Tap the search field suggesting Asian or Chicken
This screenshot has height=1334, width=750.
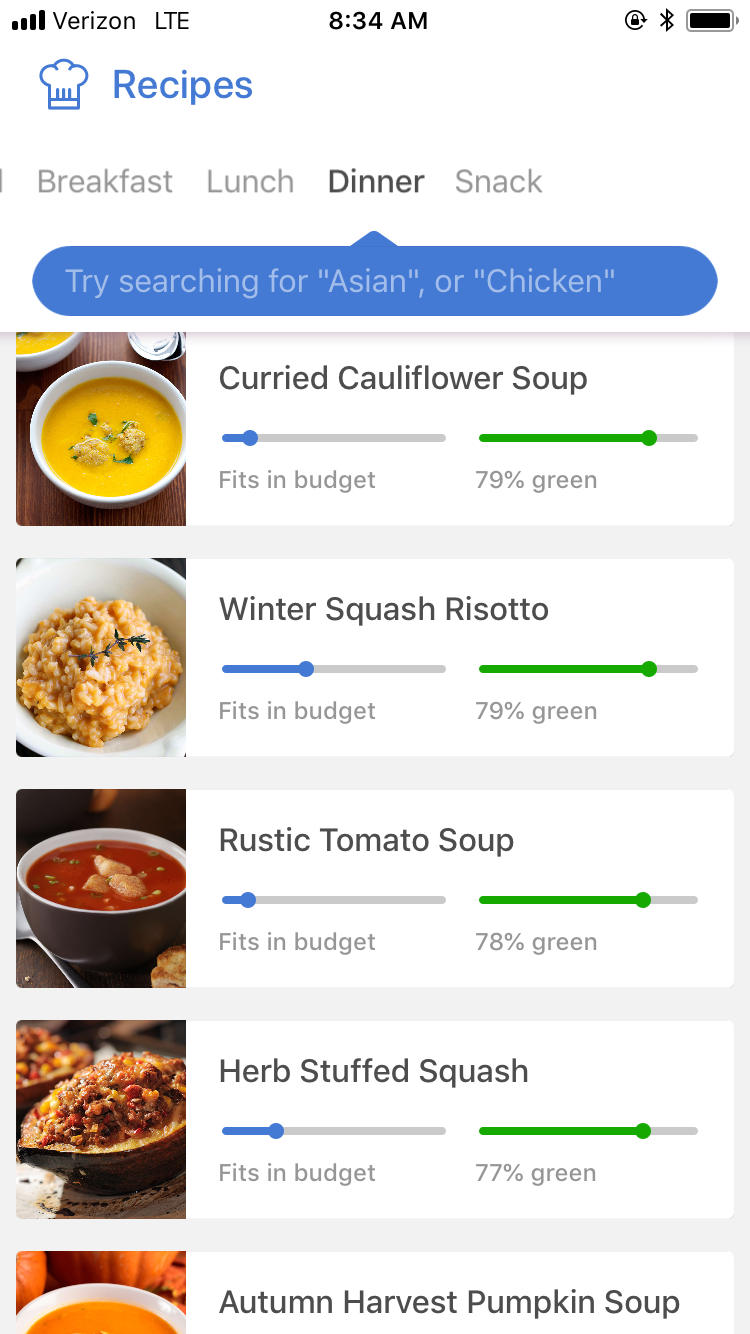[x=375, y=281]
